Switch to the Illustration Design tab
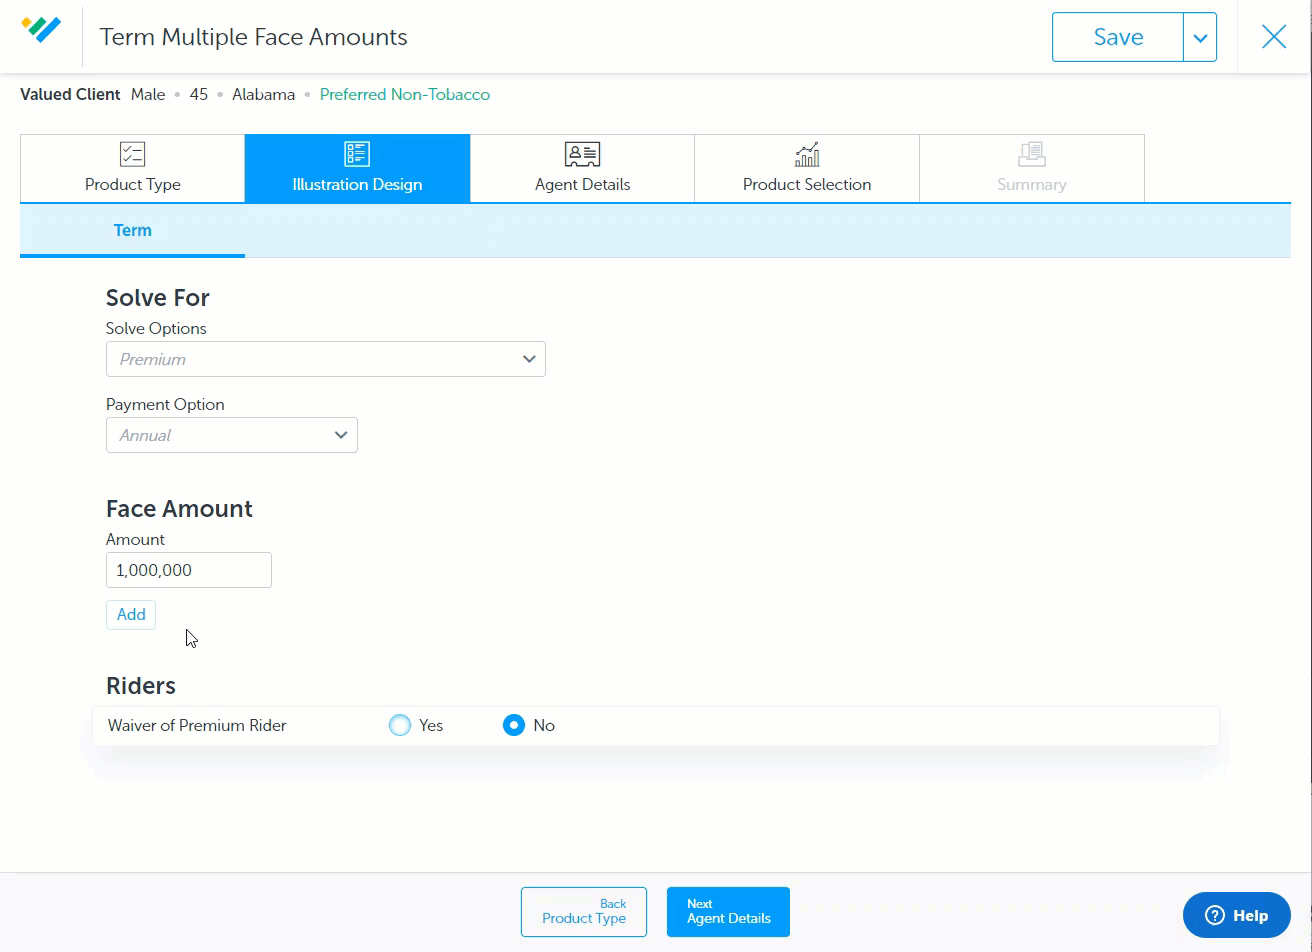 click(357, 168)
